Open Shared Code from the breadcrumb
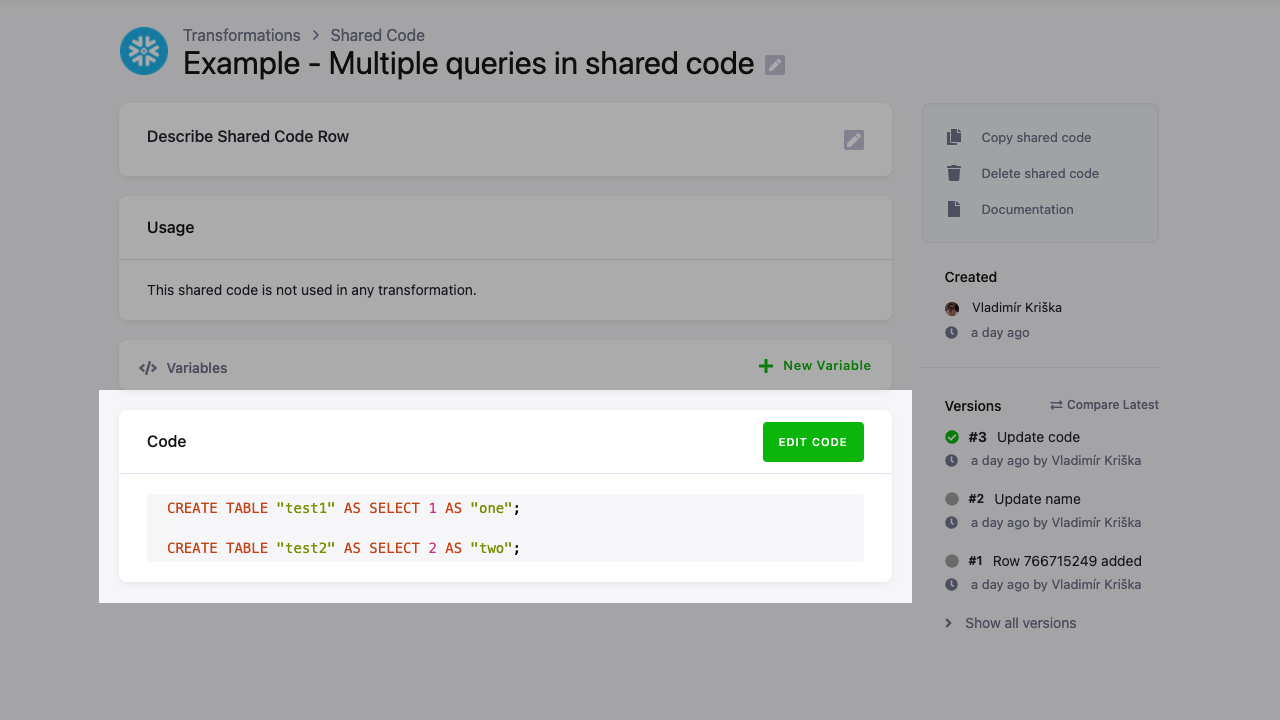Viewport: 1280px width, 720px height. pos(377,35)
